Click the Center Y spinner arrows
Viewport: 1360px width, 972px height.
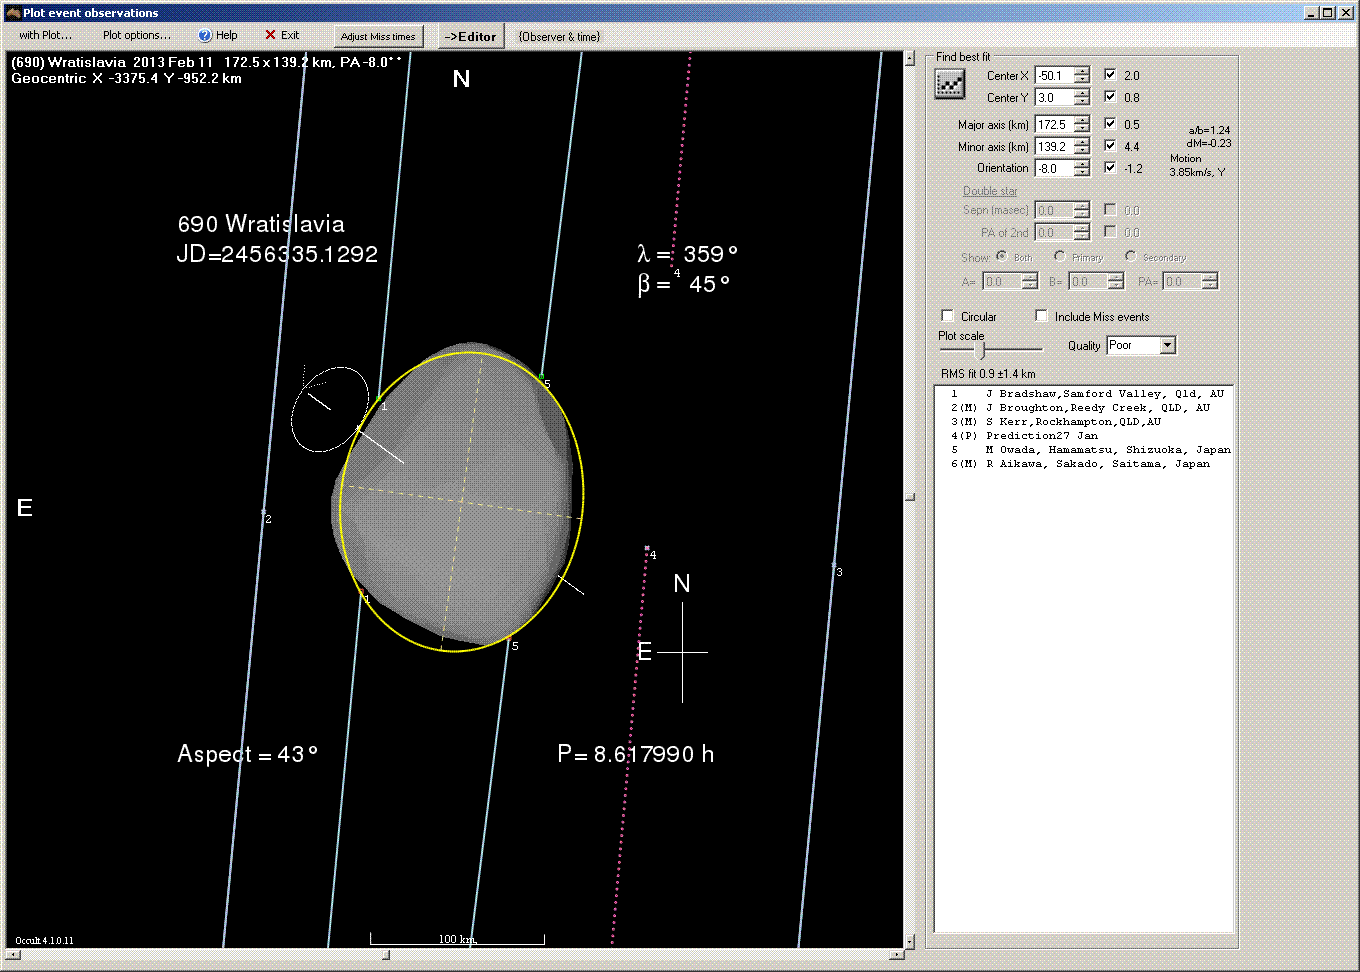click(x=1082, y=97)
